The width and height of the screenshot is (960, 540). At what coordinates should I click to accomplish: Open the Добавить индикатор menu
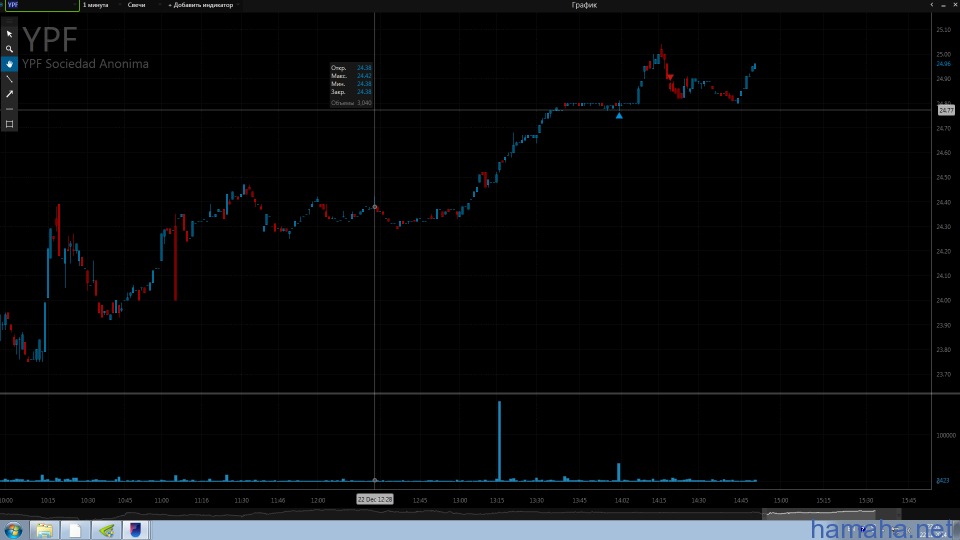tap(201, 5)
